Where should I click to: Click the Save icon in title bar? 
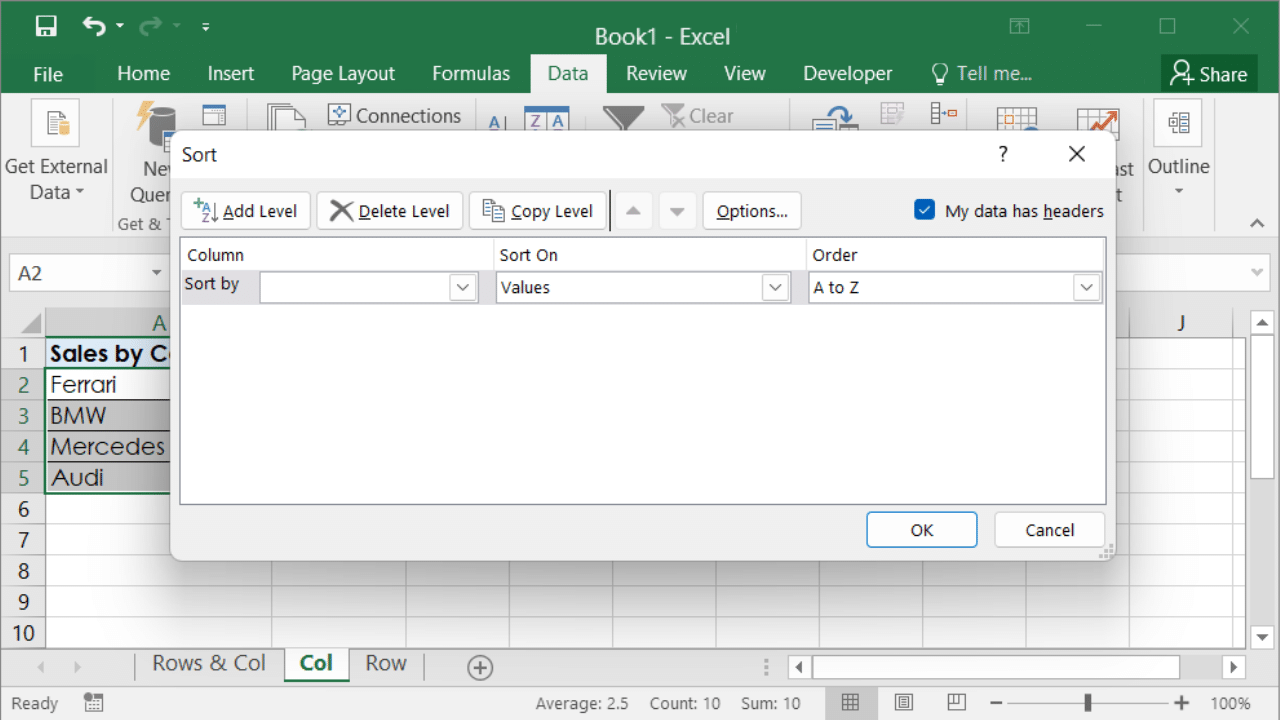coord(46,27)
